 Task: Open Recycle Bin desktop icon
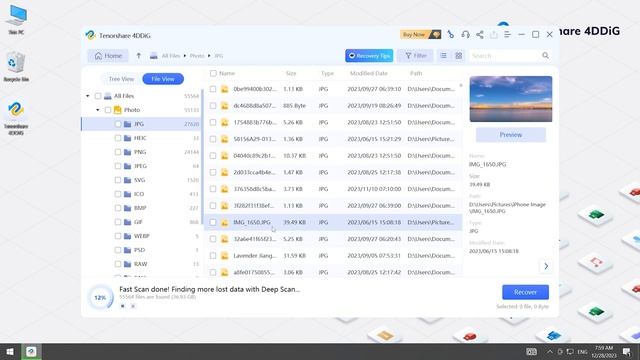point(16,67)
